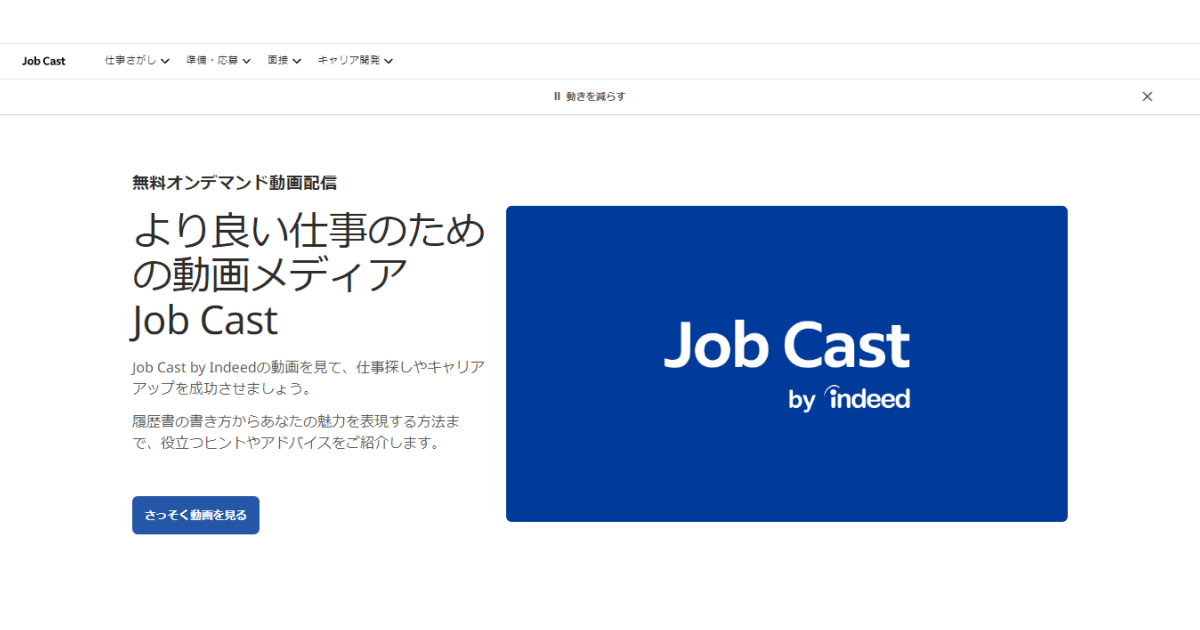Viewport: 1200px width, 630px height.
Task: Dismiss the reduce-motion bar with the X
Action: click(1147, 97)
